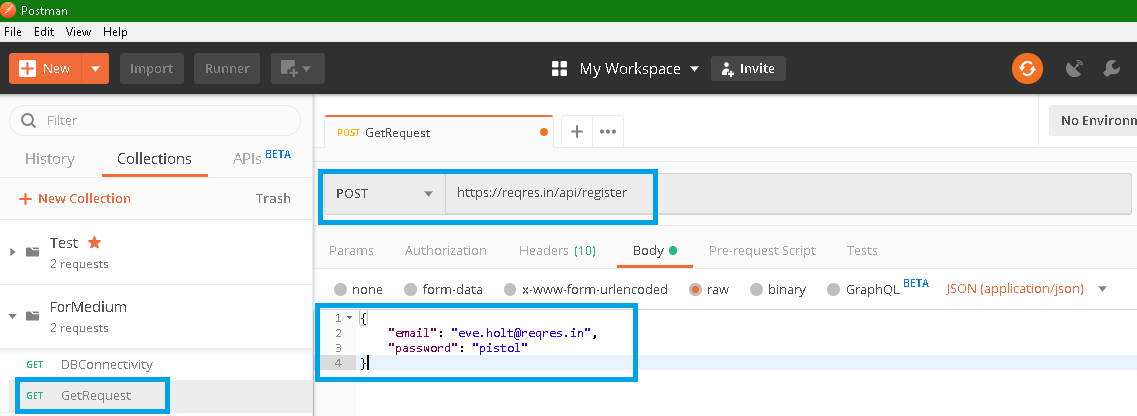Switch to the History tab
The height and width of the screenshot is (416, 1137).
pyautogui.click(x=49, y=159)
